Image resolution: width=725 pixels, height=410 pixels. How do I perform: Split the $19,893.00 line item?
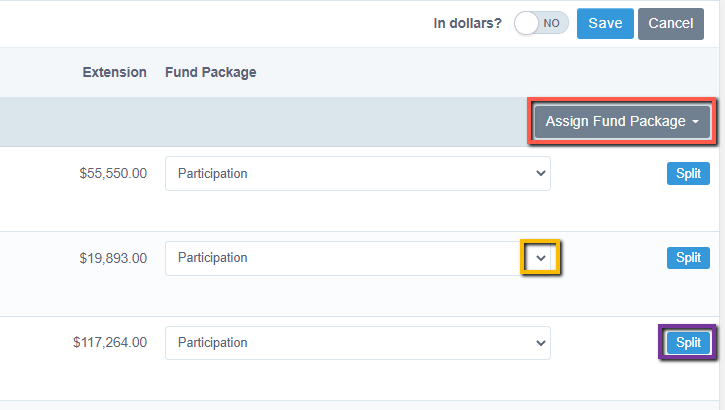pos(688,258)
